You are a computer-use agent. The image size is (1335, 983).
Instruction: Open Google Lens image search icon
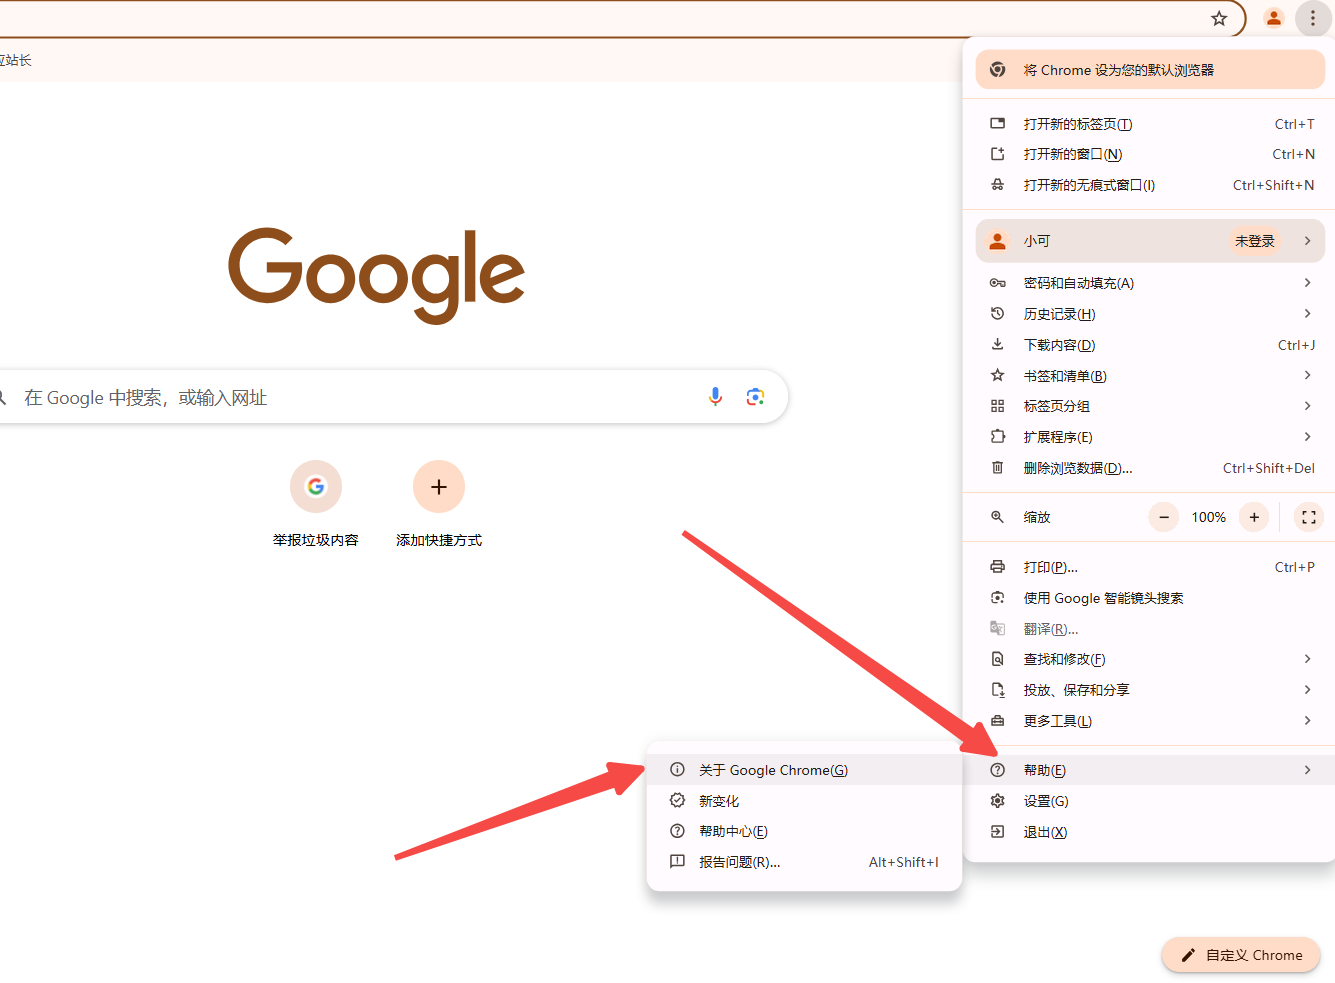click(756, 397)
